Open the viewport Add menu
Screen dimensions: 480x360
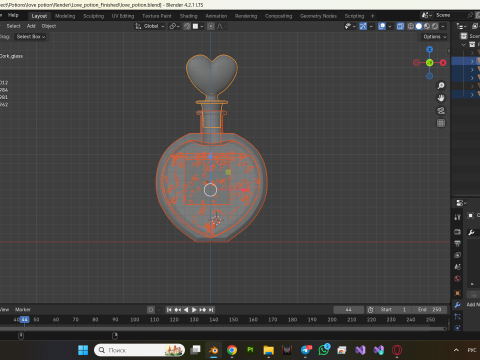pos(31,26)
